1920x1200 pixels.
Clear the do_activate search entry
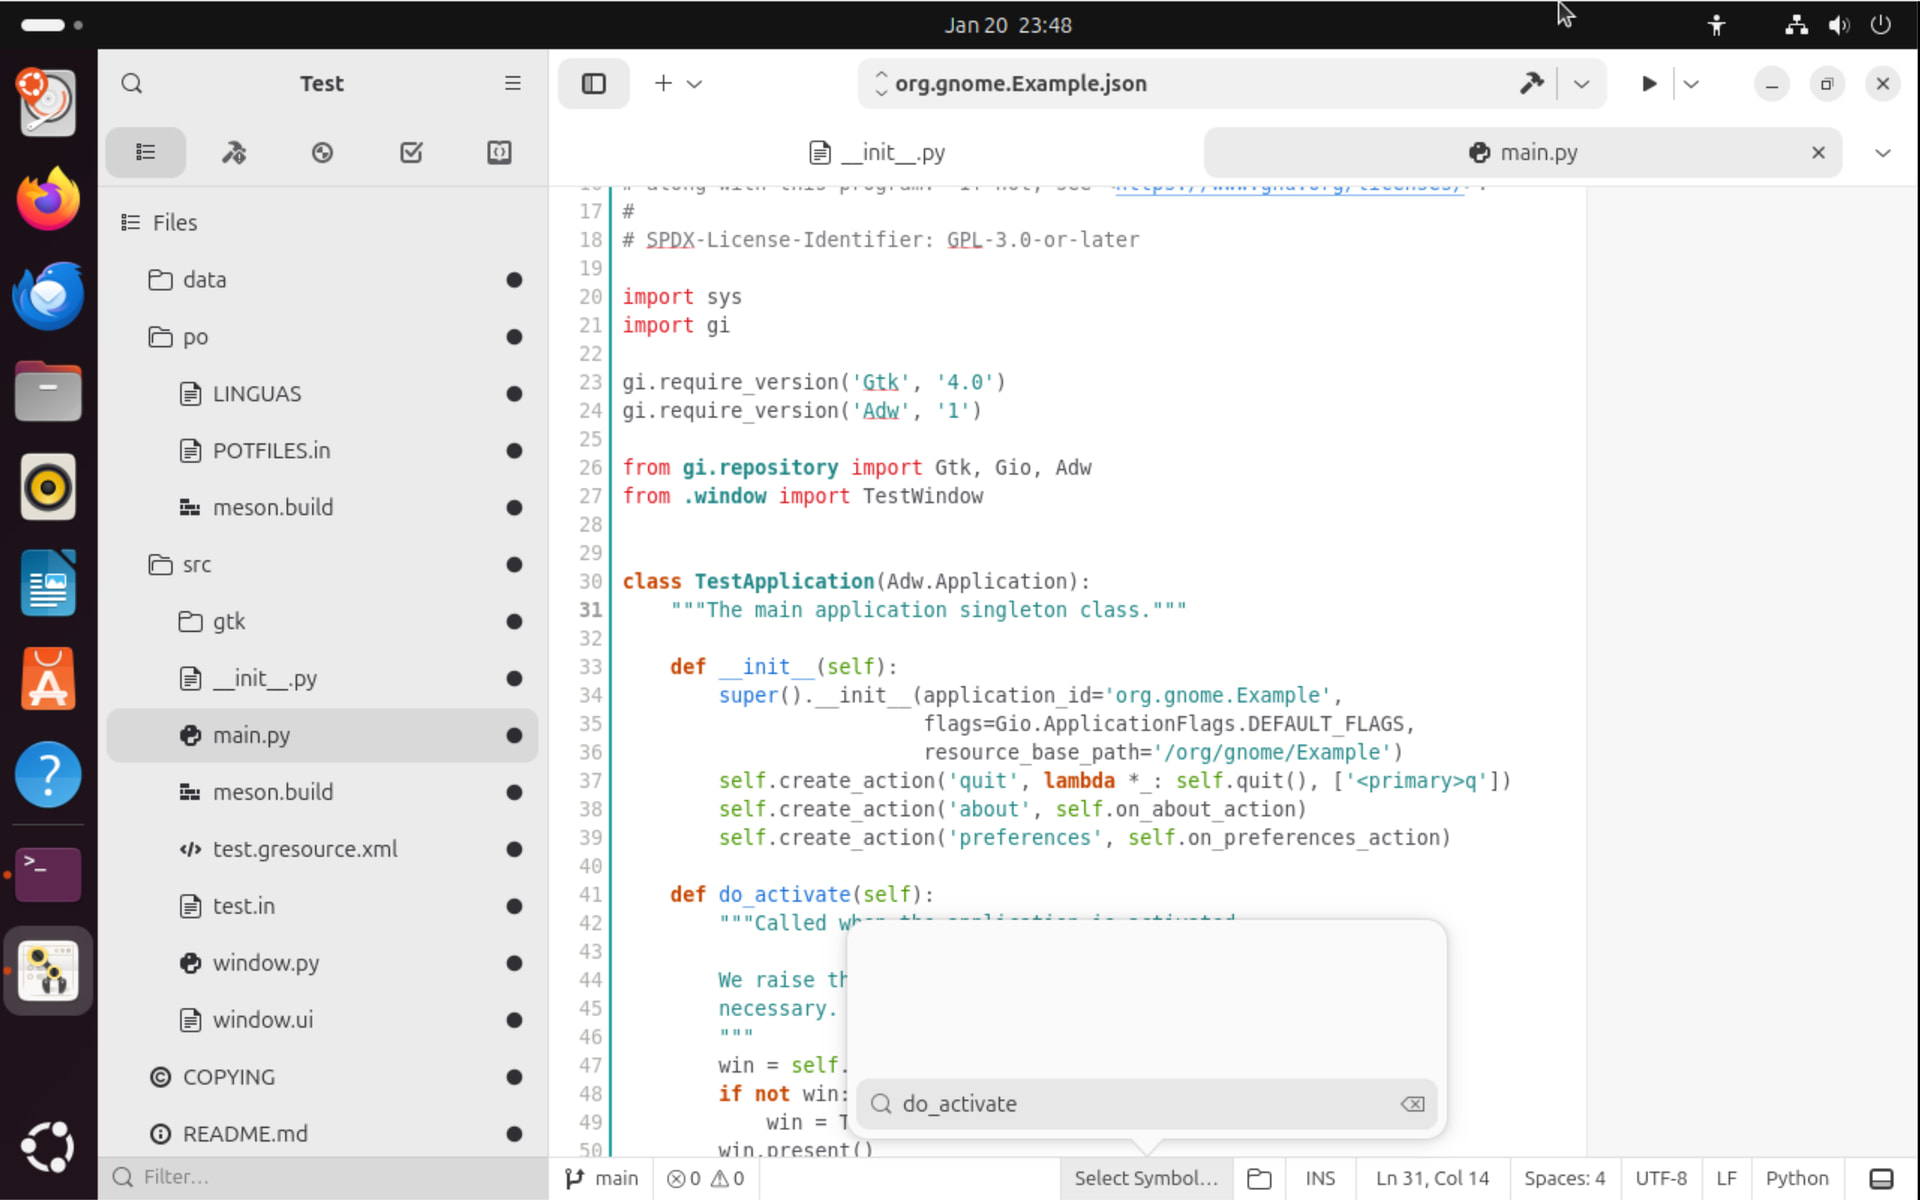coord(1412,1104)
